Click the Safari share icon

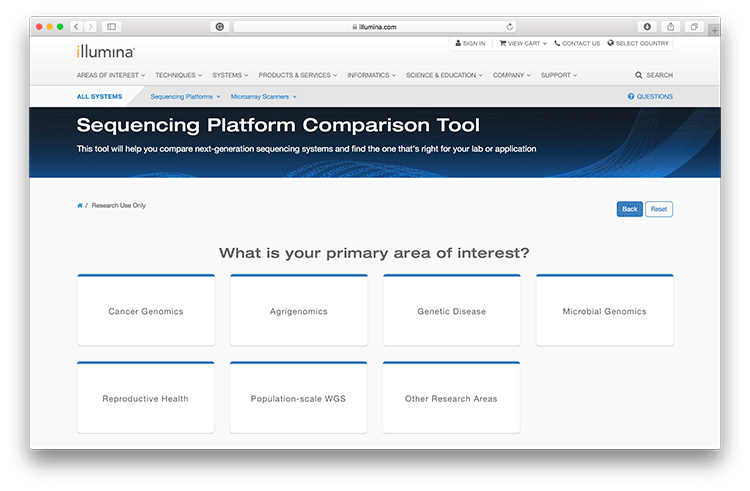pos(671,27)
